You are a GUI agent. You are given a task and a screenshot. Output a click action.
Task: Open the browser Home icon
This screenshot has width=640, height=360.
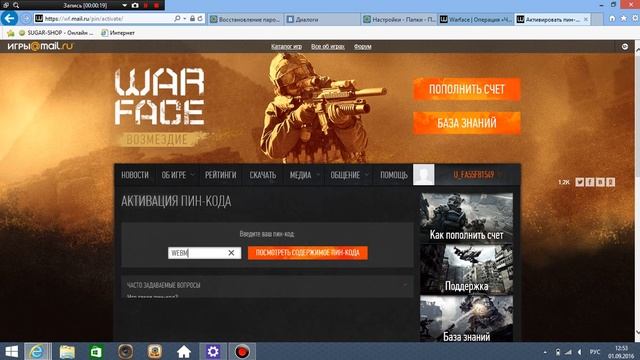point(612,18)
